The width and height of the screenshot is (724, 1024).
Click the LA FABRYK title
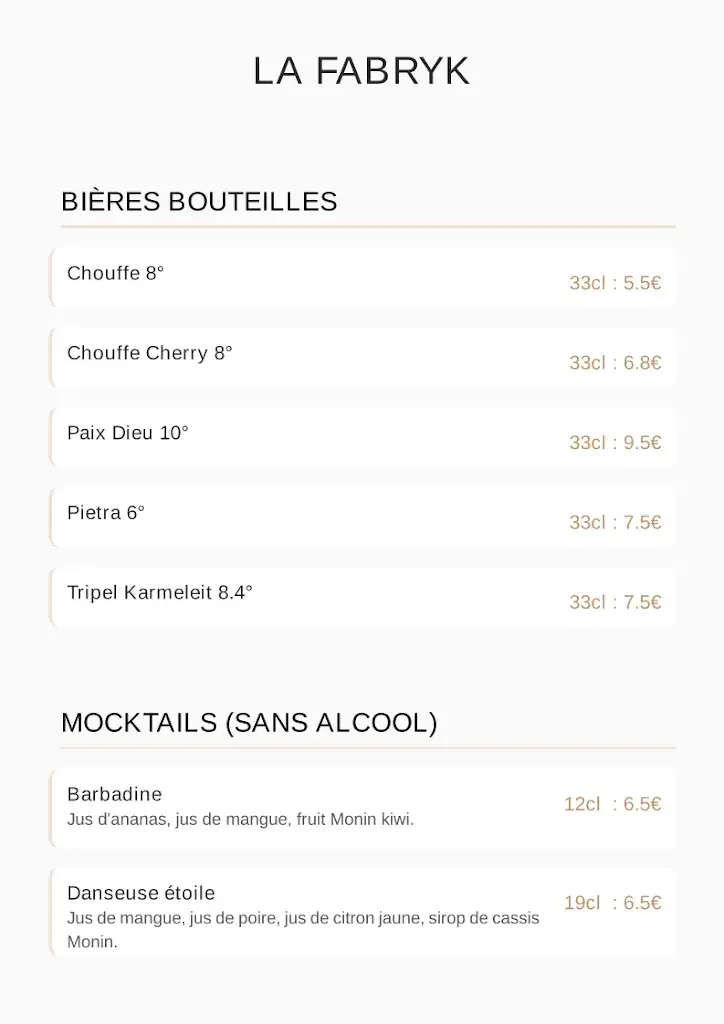pyautogui.click(x=361, y=71)
